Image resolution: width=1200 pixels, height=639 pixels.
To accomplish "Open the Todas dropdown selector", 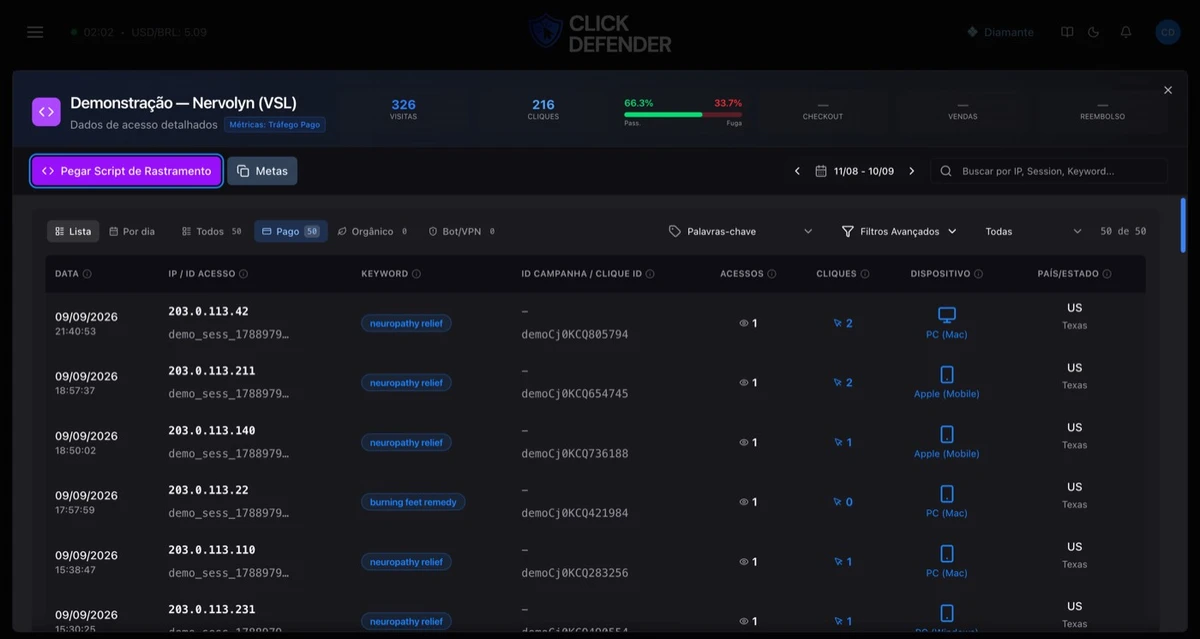I will (x=1033, y=231).
